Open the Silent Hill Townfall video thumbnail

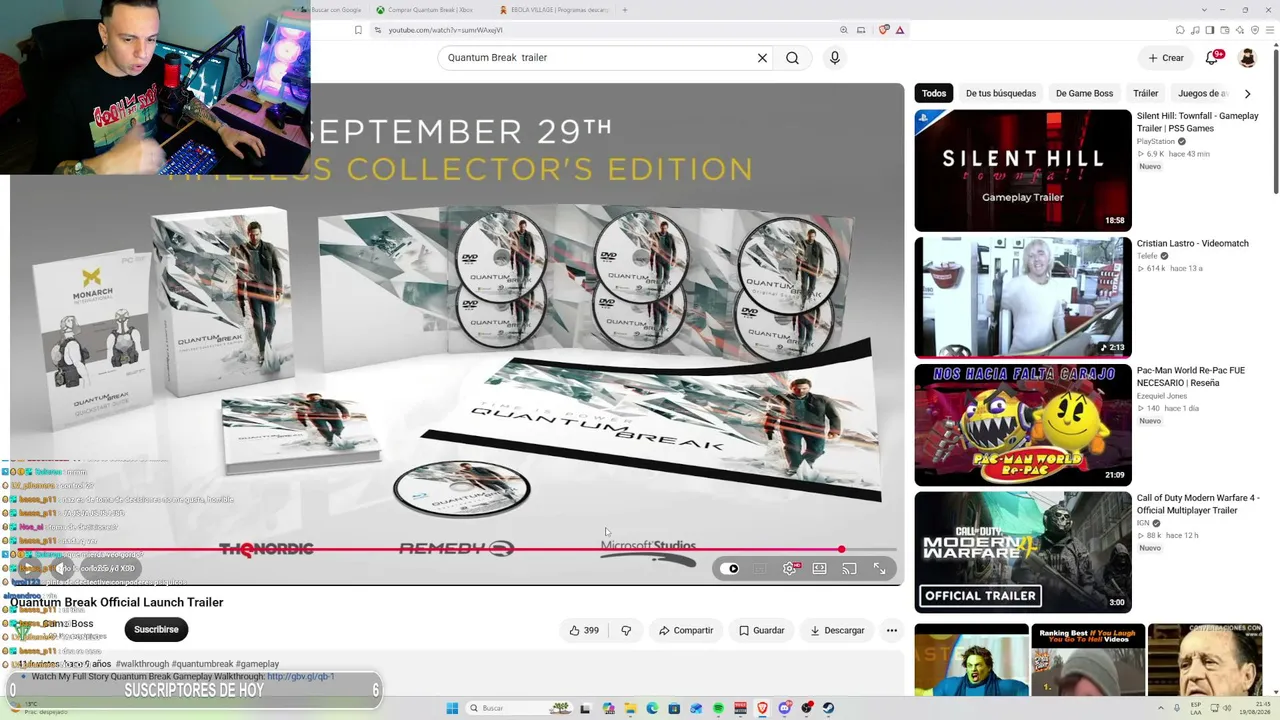1023,171
